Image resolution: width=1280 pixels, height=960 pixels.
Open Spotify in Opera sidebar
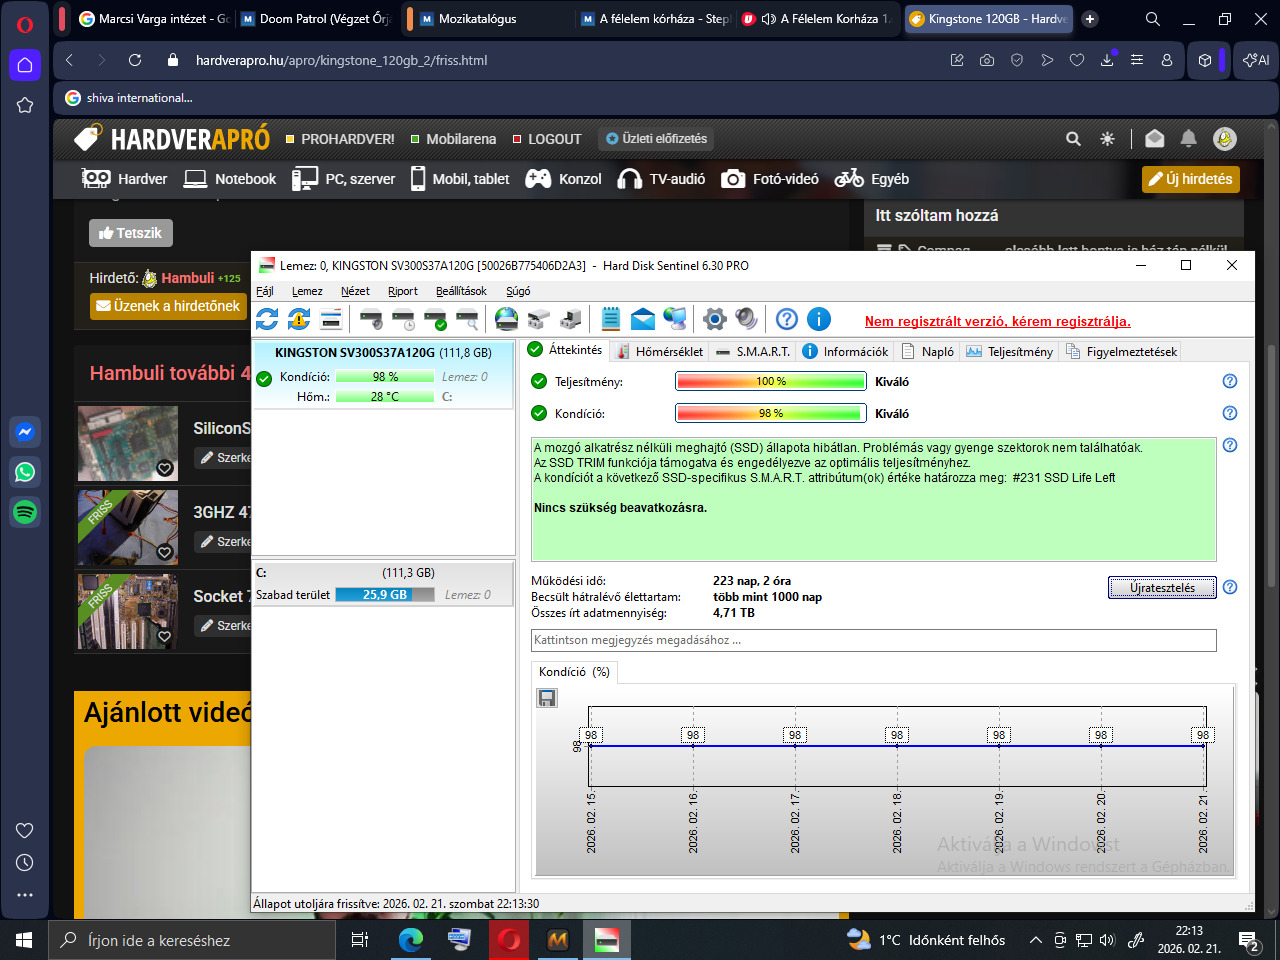point(25,512)
